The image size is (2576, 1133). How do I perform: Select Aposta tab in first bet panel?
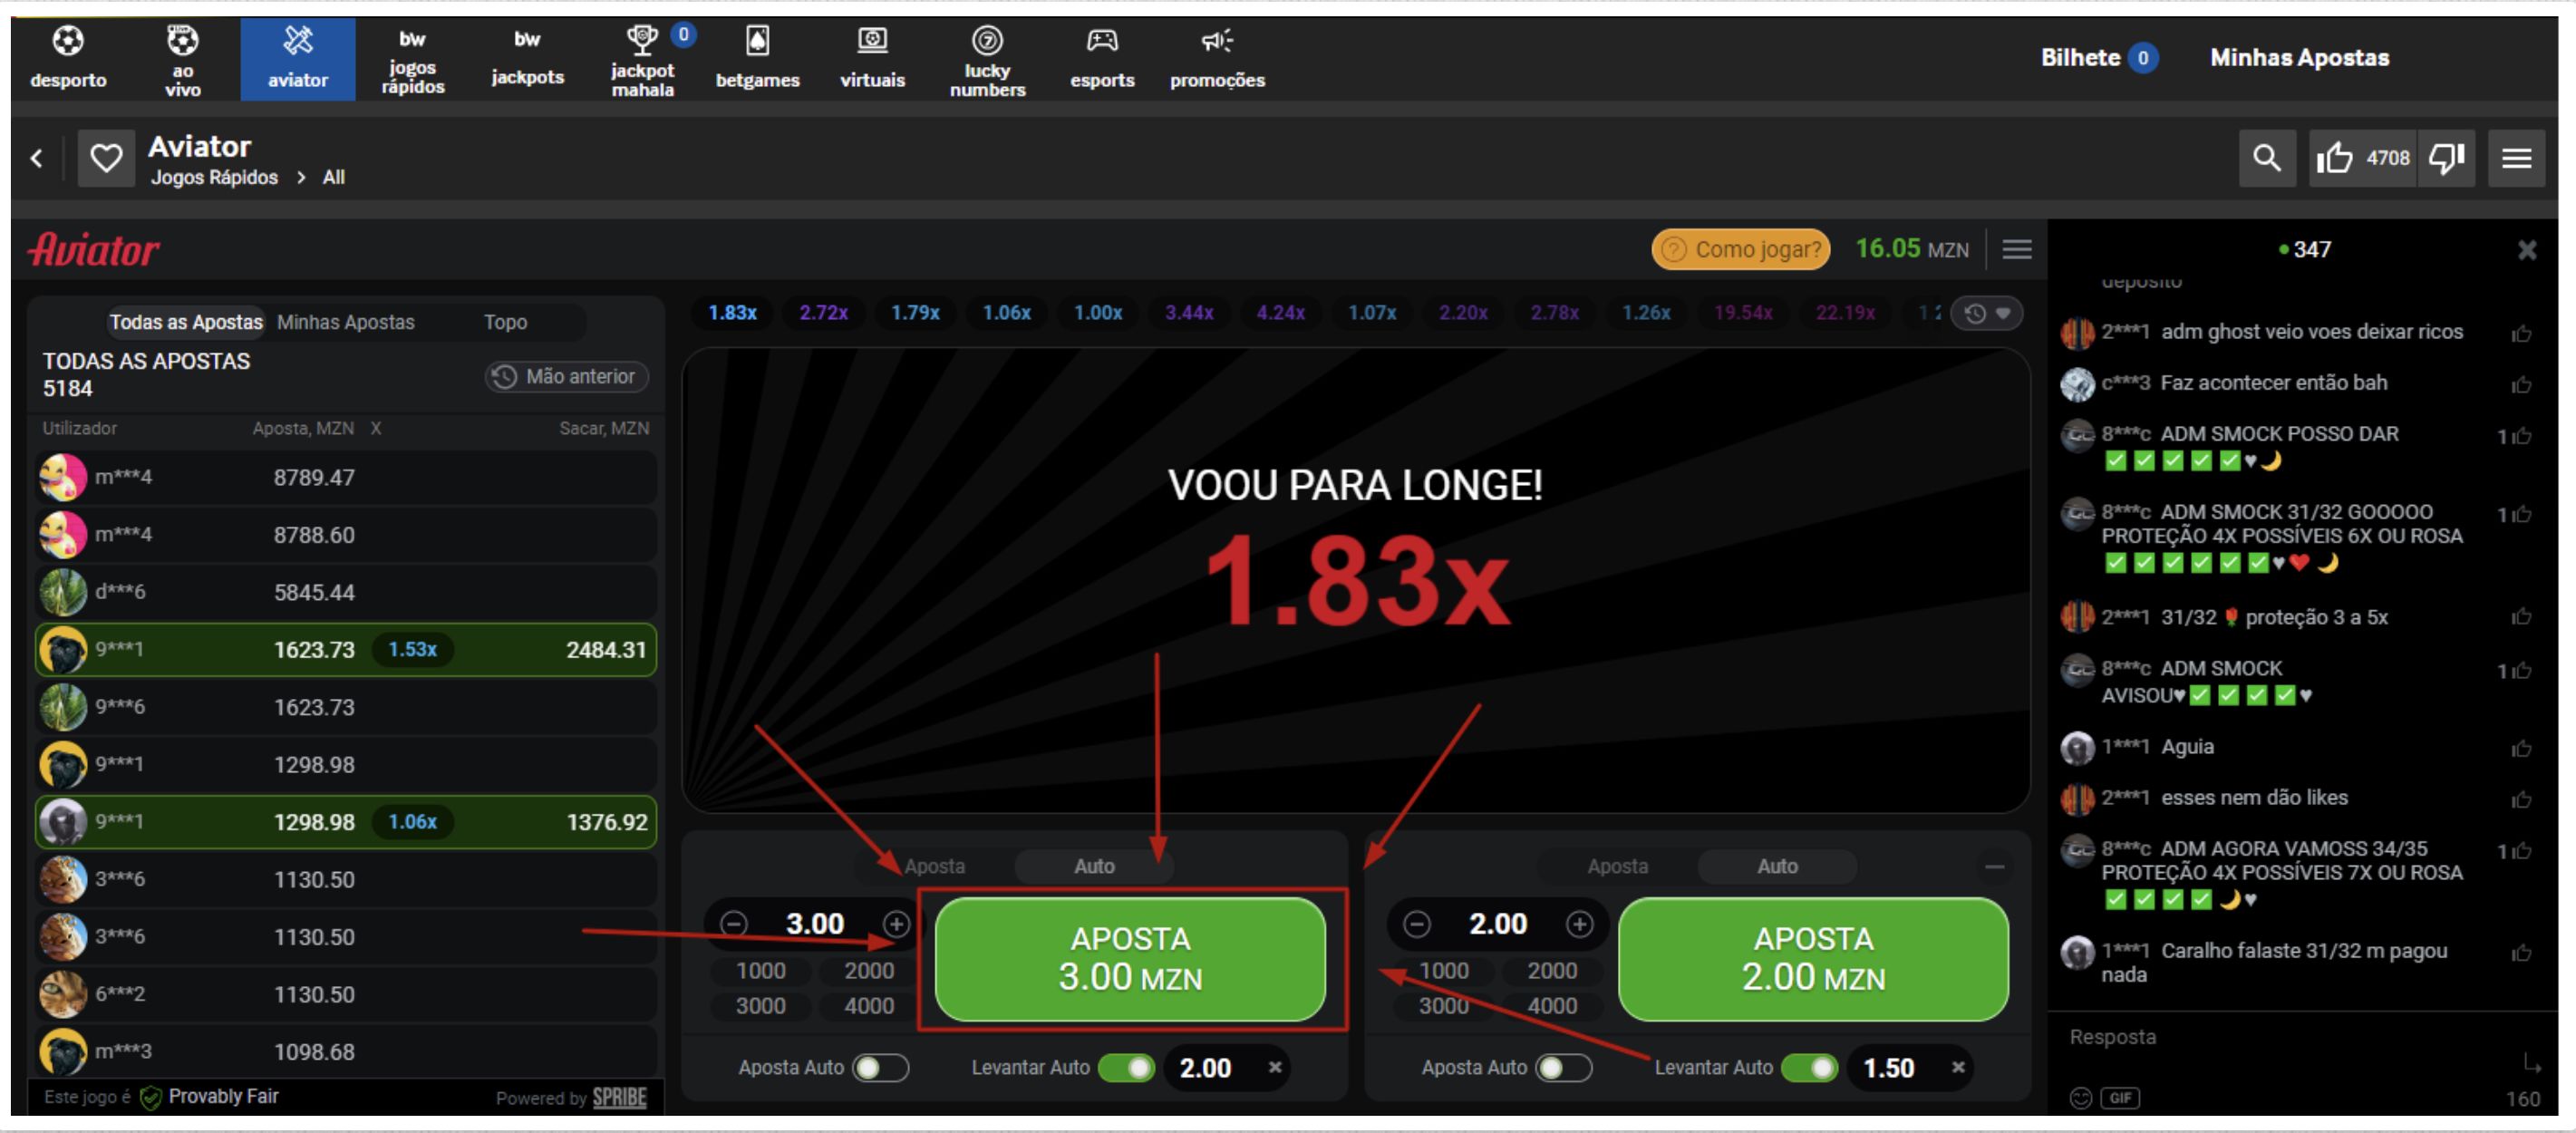(934, 866)
